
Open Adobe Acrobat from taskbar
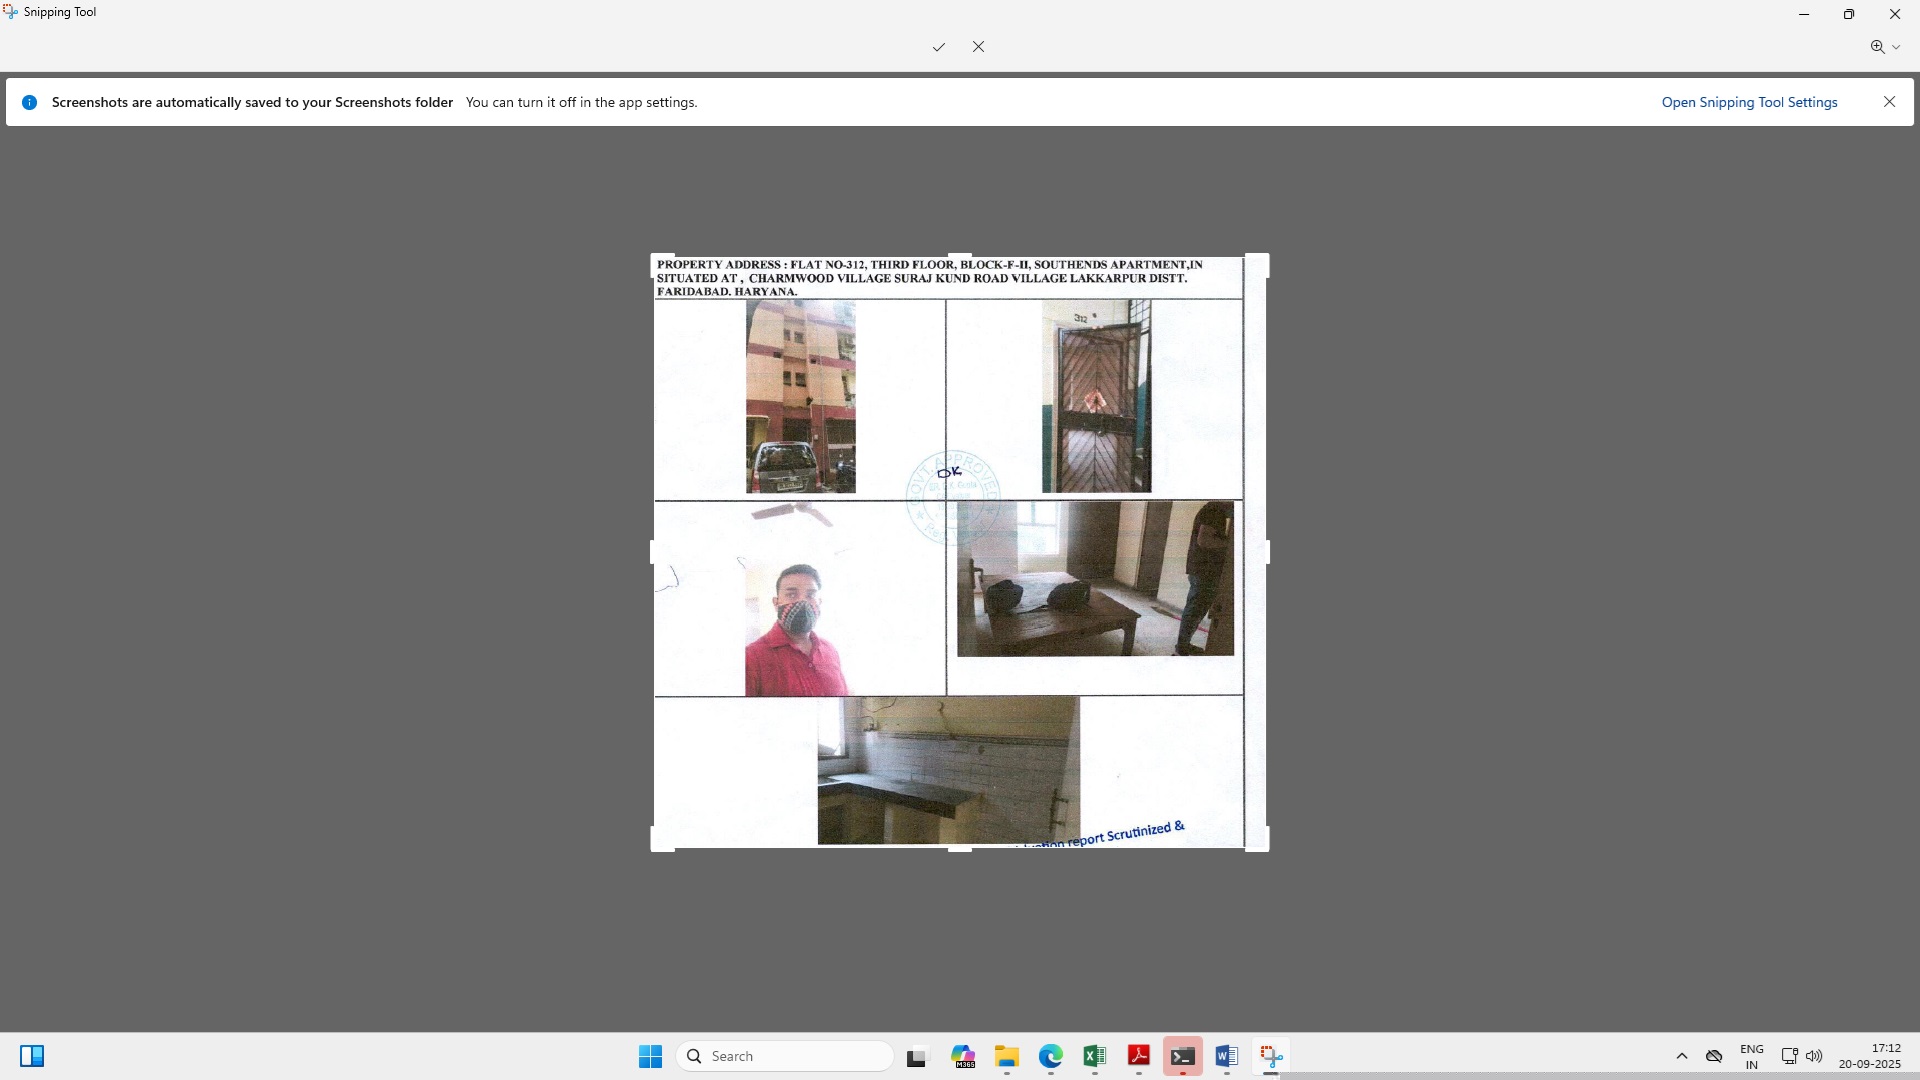click(1138, 1056)
